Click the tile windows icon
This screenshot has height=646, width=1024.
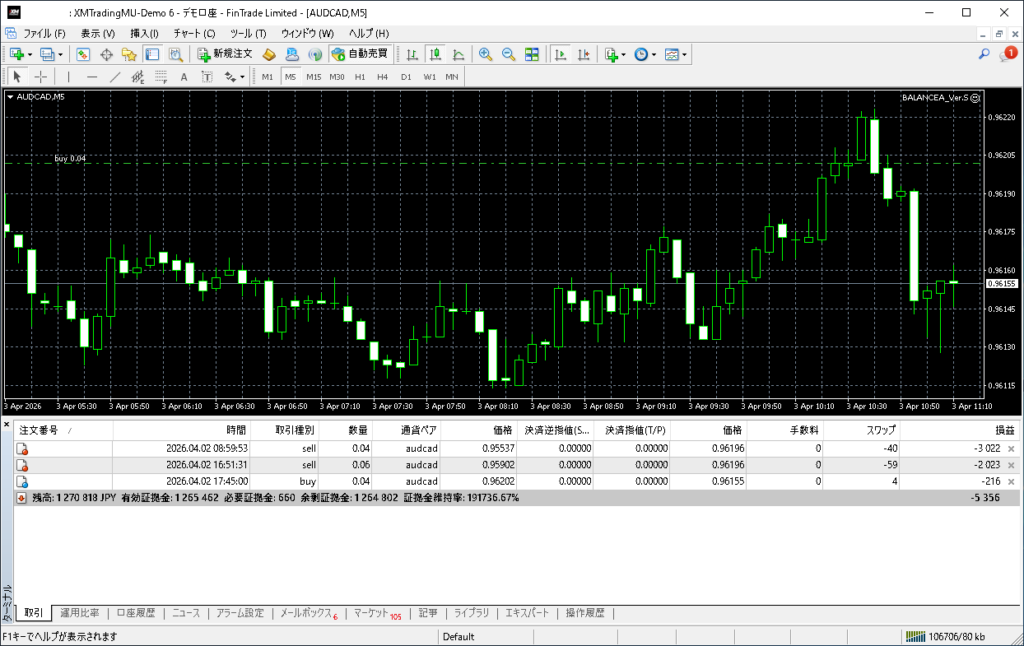(x=532, y=54)
